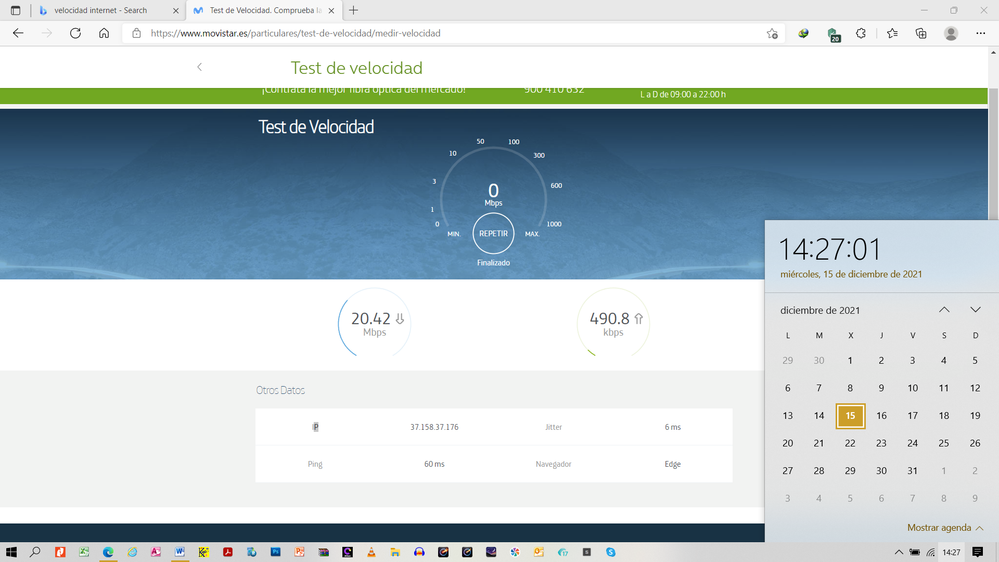Click the back chevron beside Test de velocidad

pos(199,67)
